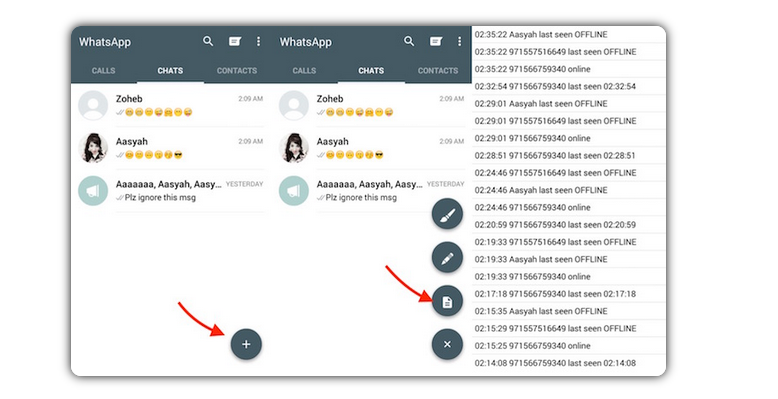Select the paintbrush floating button

tap(447, 214)
